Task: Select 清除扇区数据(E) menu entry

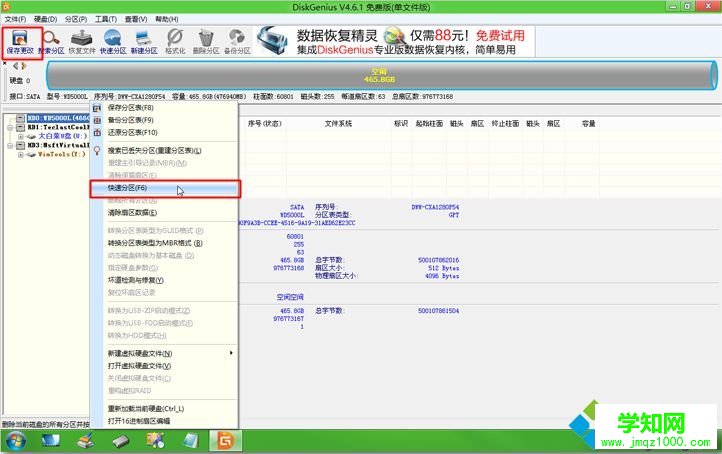Action: (x=164, y=213)
